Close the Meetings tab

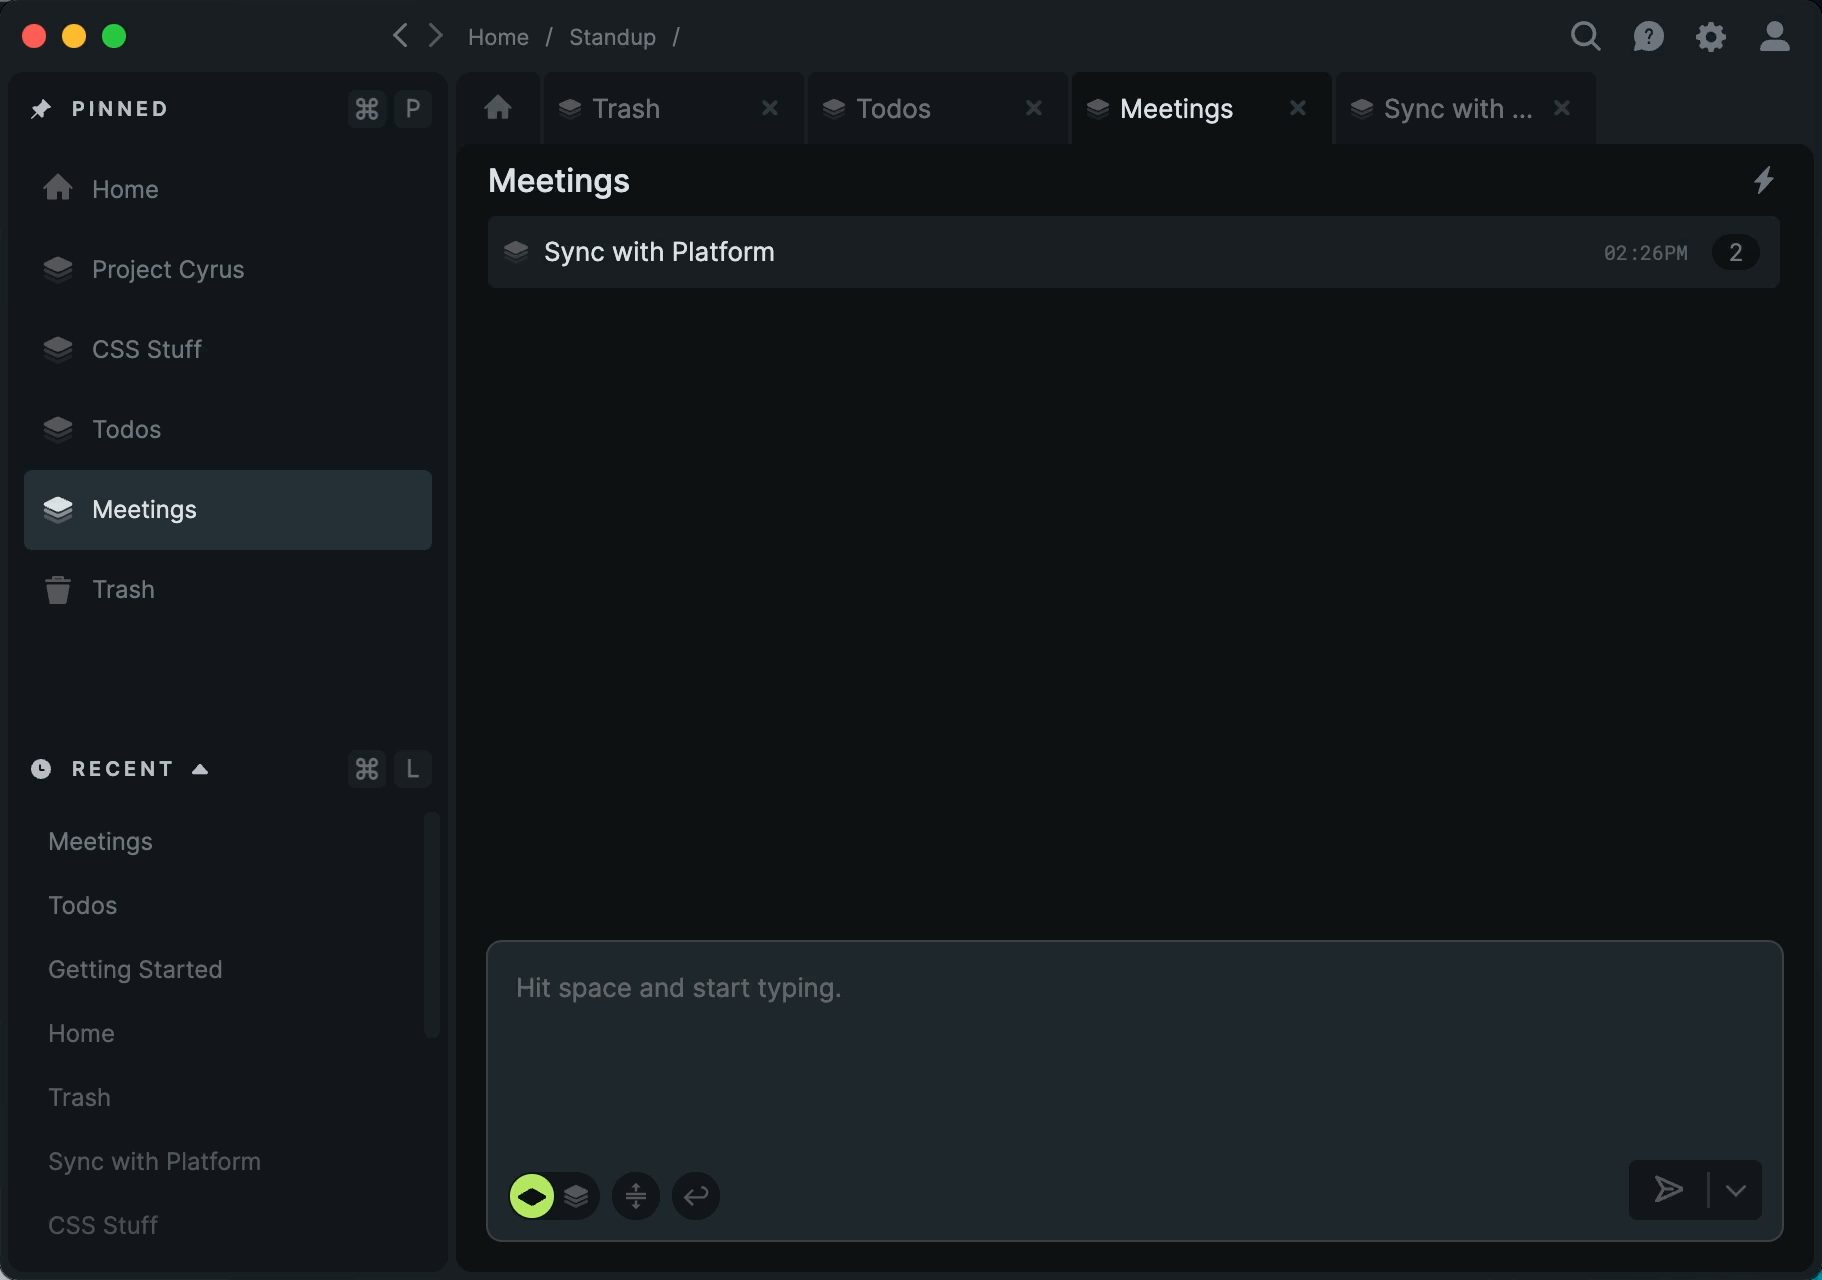pos(1298,108)
